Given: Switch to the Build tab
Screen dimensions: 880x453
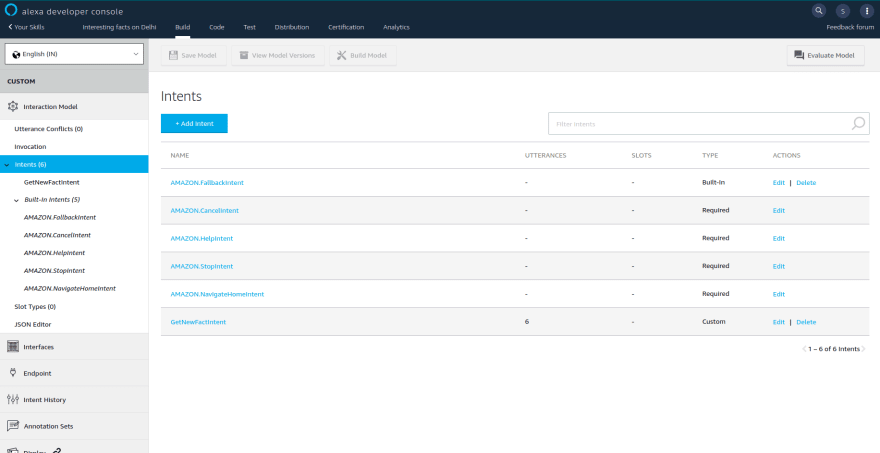Looking at the screenshot, I should point(182,27).
